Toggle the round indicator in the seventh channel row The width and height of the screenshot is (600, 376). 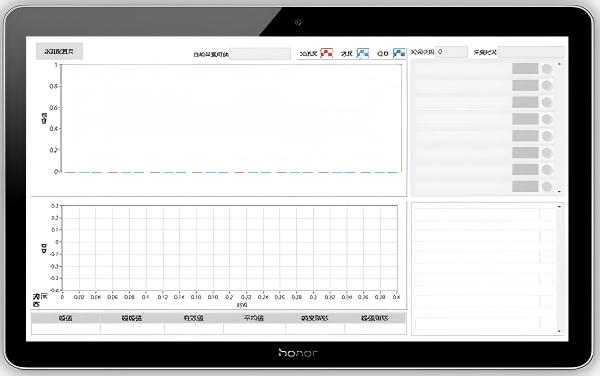pos(547,170)
